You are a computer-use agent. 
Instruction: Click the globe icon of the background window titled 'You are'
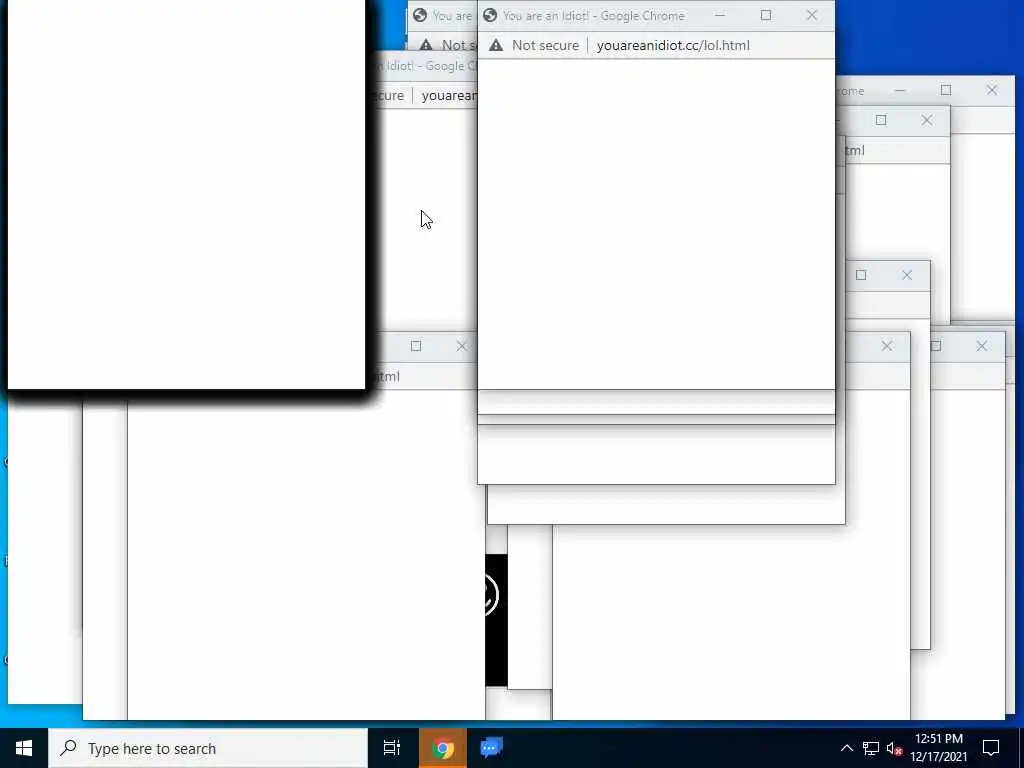point(420,15)
